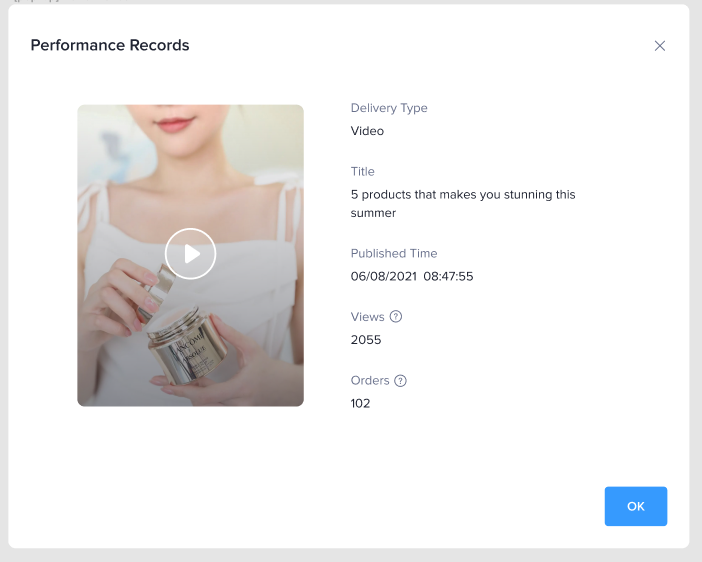Click the Video delivery type value
The height and width of the screenshot is (562, 702).
click(367, 131)
